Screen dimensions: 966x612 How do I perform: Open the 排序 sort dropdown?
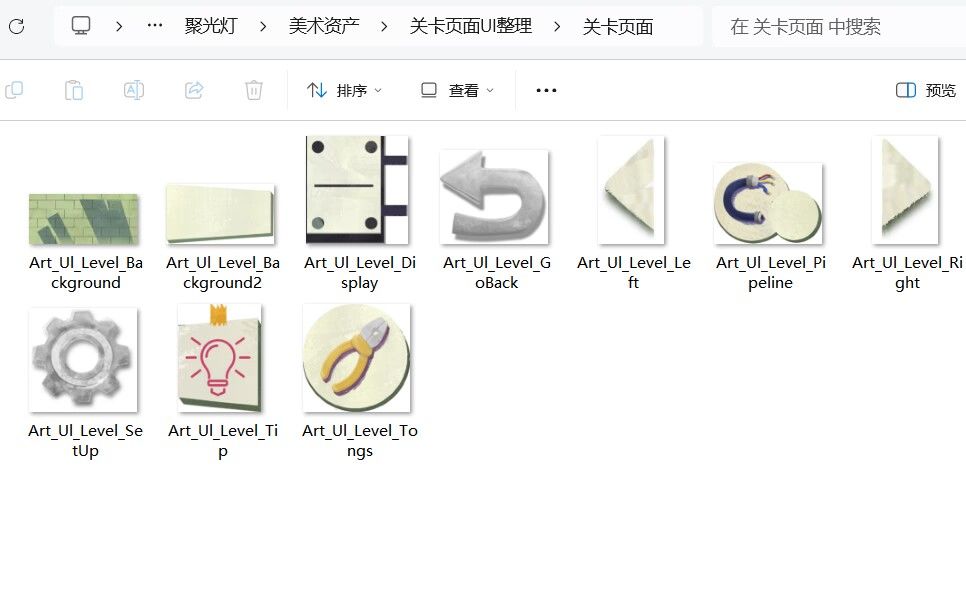[x=344, y=91]
